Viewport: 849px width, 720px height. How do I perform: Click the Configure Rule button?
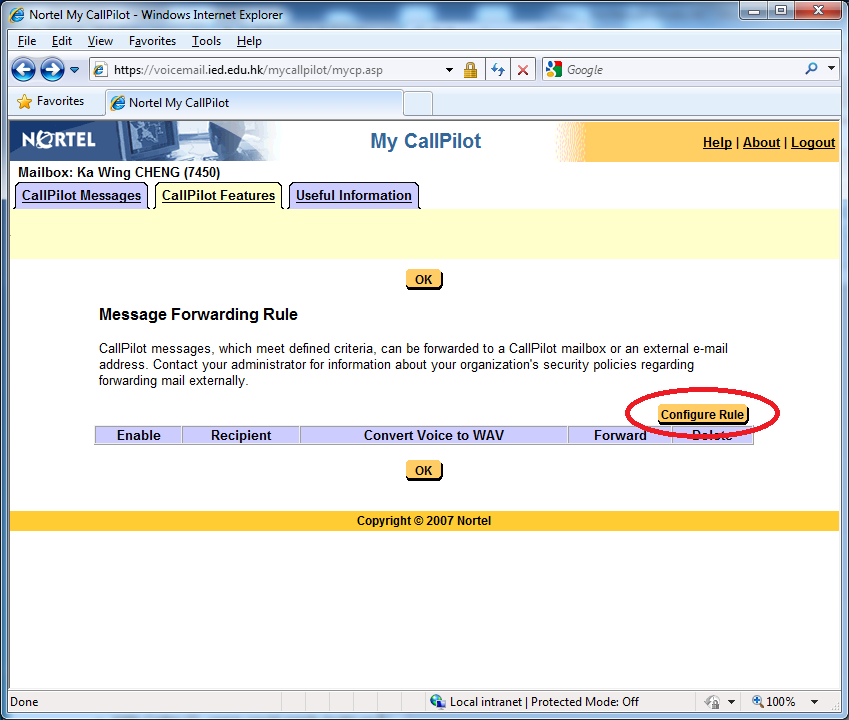point(702,415)
